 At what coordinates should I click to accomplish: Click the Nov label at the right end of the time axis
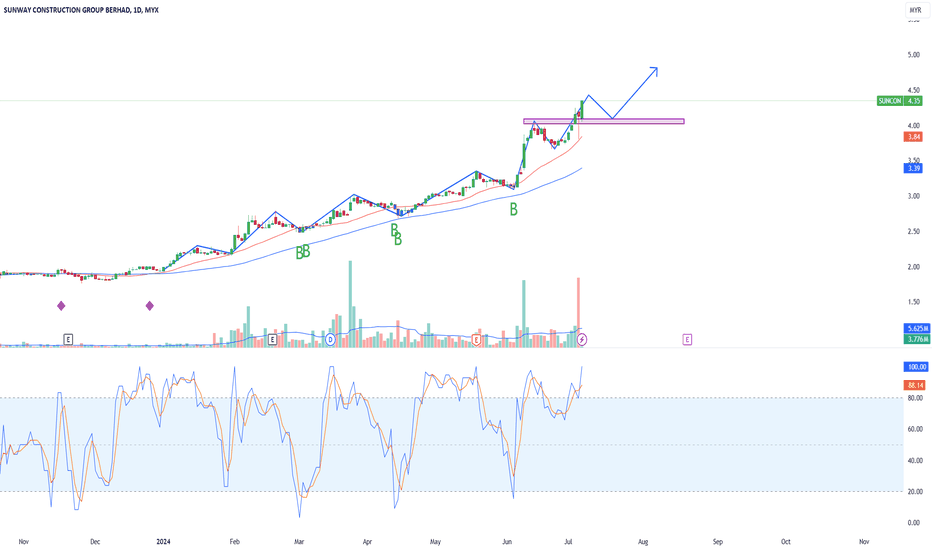pyautogui.click(x=864, y=542)
